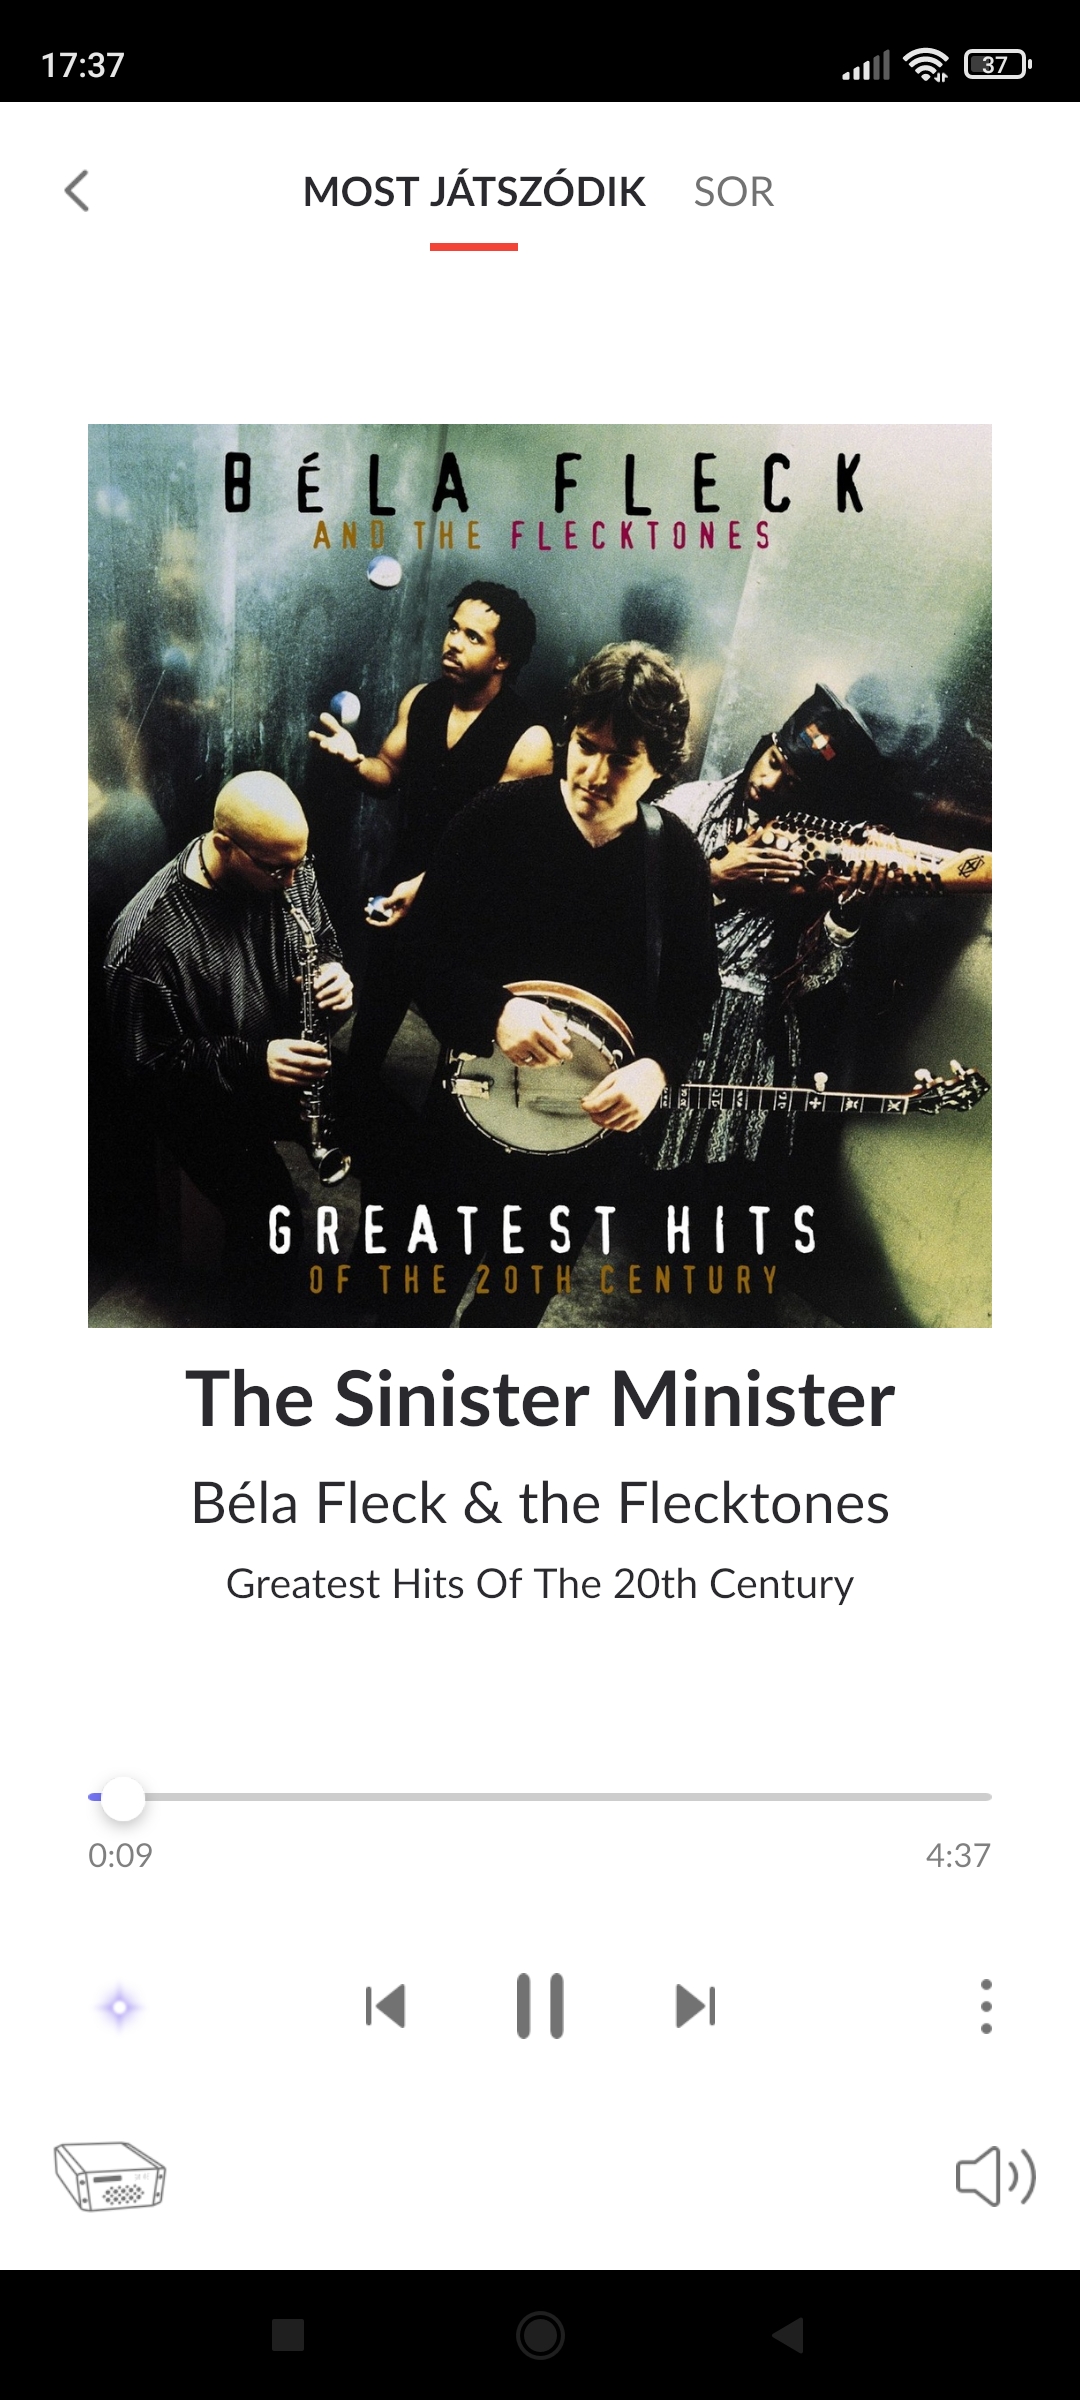Image resolution: width=1080 pixels, height=2400 pixels.
Task: Open the volume speaker control
Action: [x=996, y=2176]
